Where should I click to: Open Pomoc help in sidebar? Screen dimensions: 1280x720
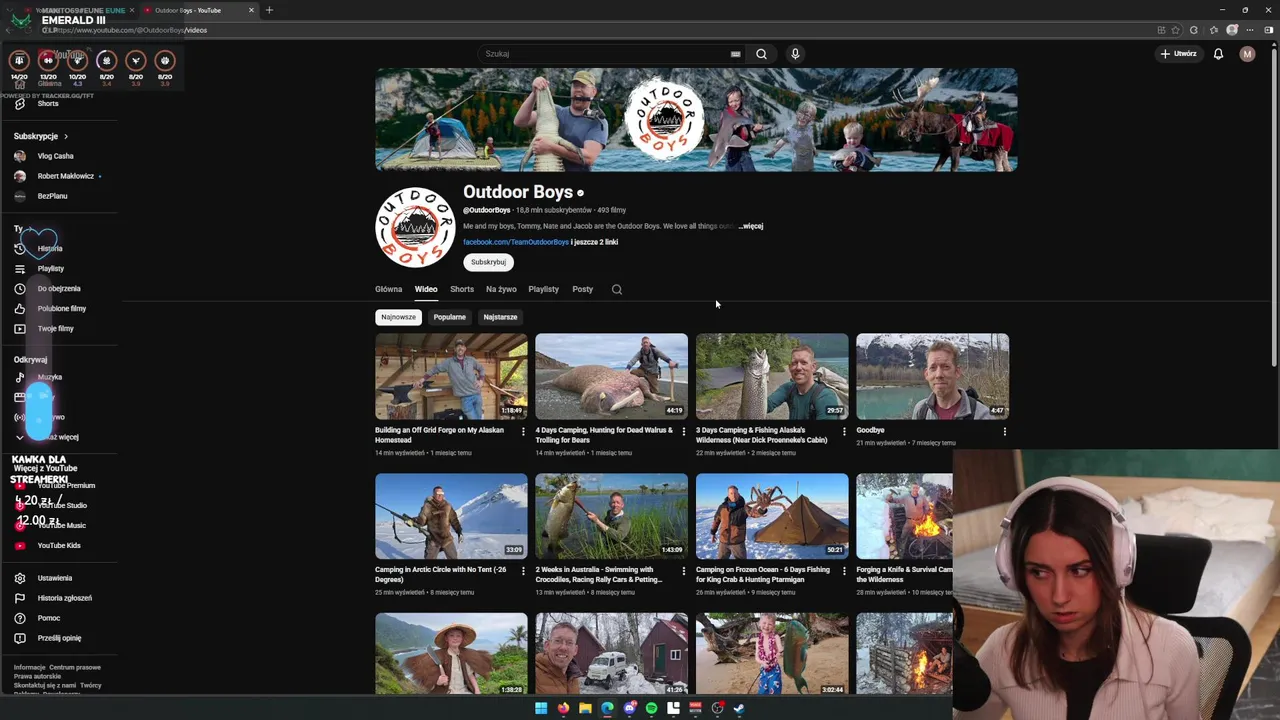pyautogui.click(x=38, y=618)
